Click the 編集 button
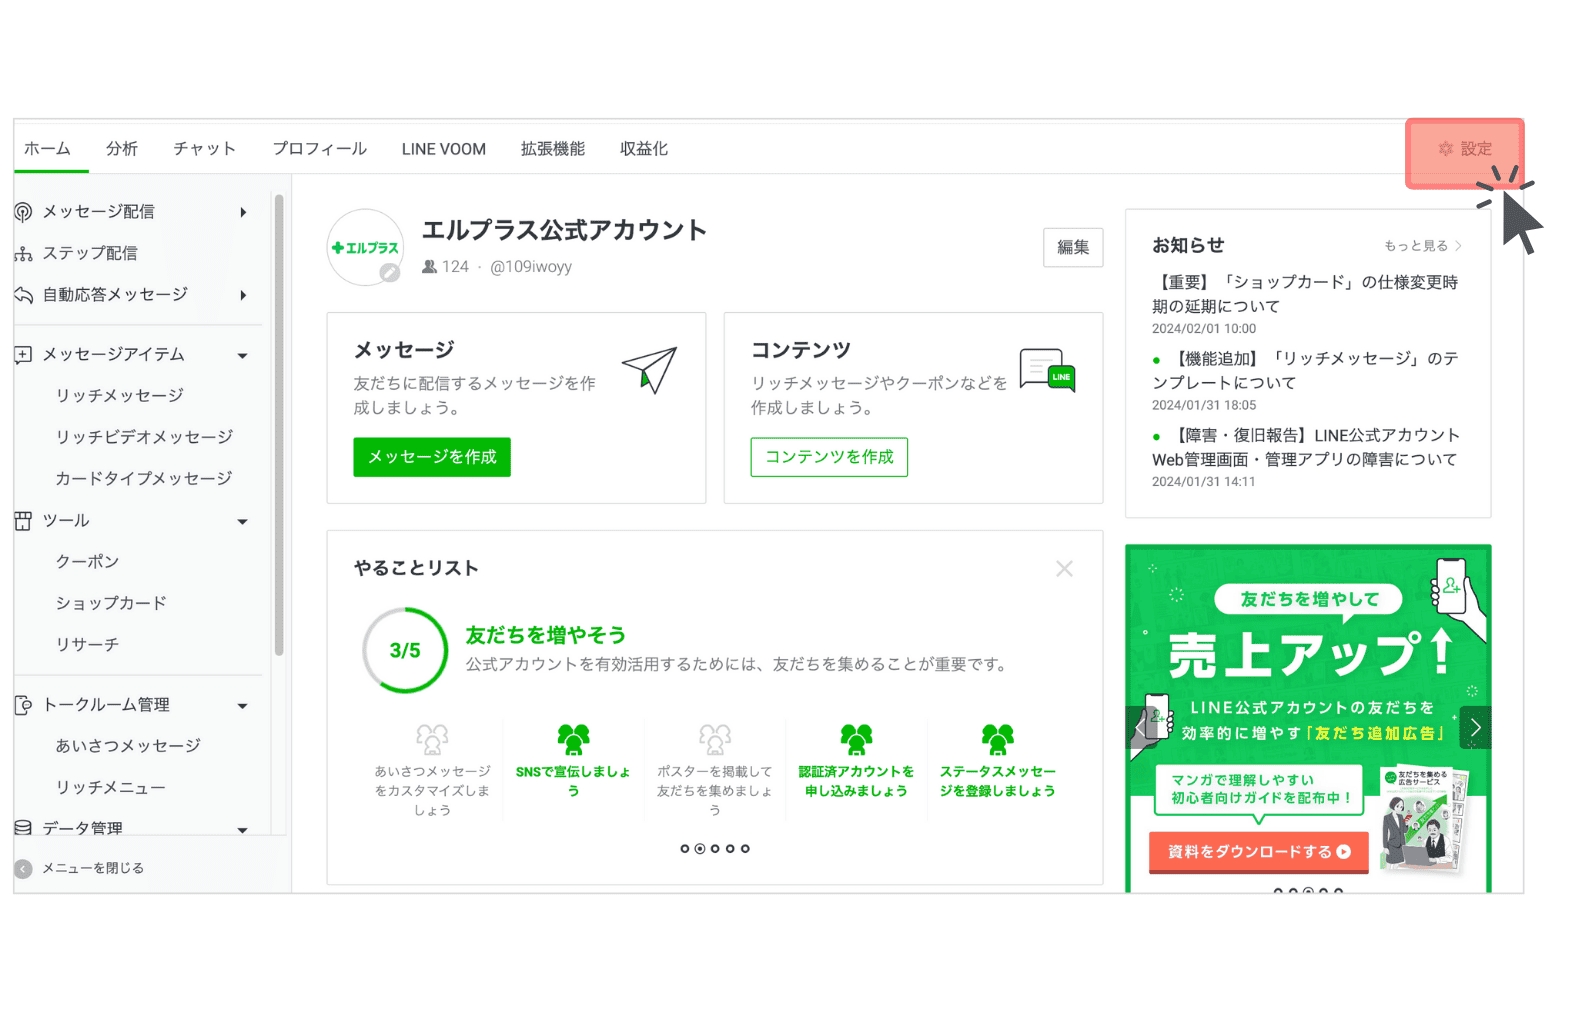 click(x=1073, y=247)
